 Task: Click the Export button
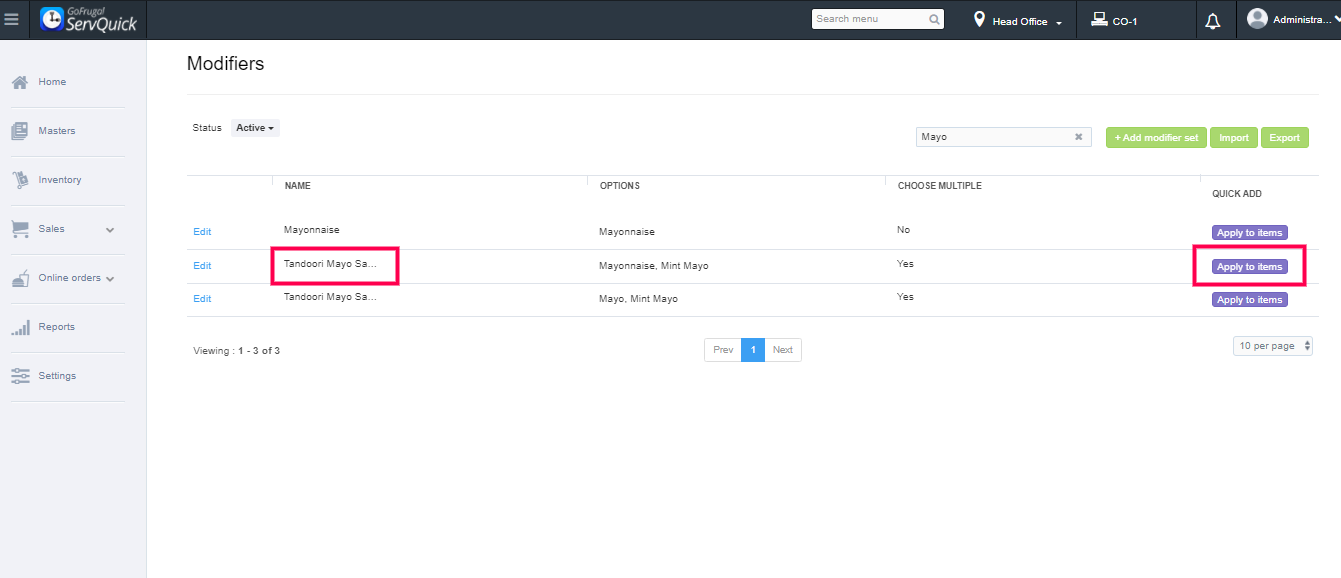(1285, 138)
